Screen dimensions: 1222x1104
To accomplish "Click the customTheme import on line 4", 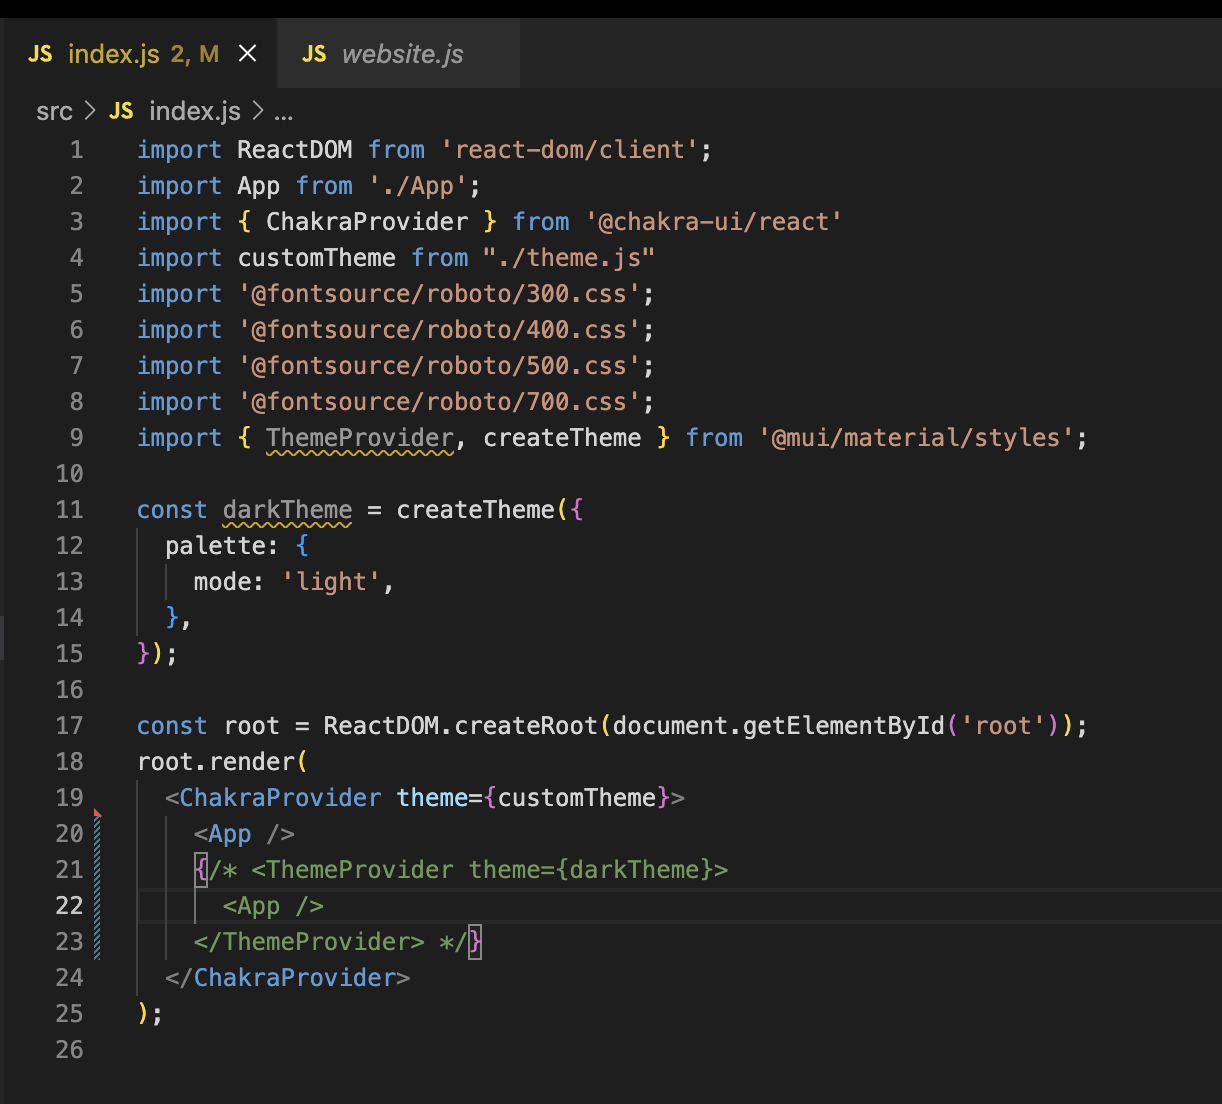I will [x=317, y=257].
